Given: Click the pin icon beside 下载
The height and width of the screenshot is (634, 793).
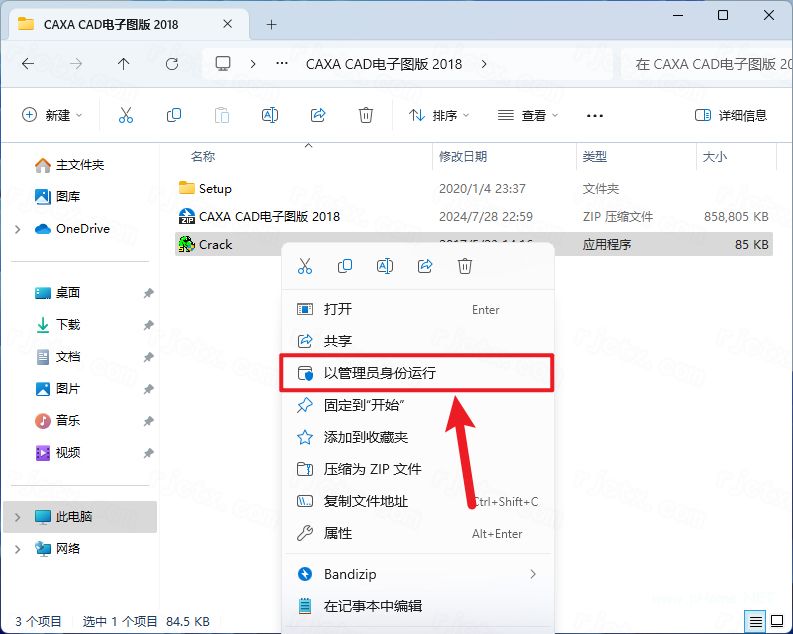Looking at the screenshot, I should [148, 325].
